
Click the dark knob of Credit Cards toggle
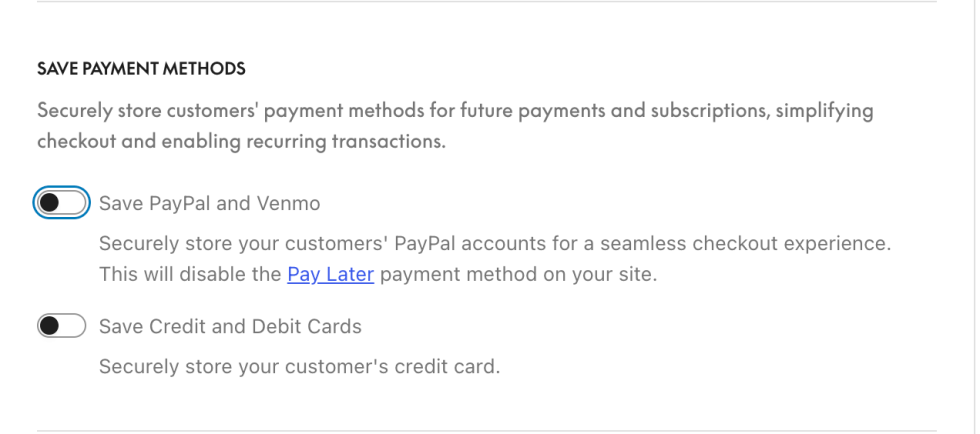[50, 326]
